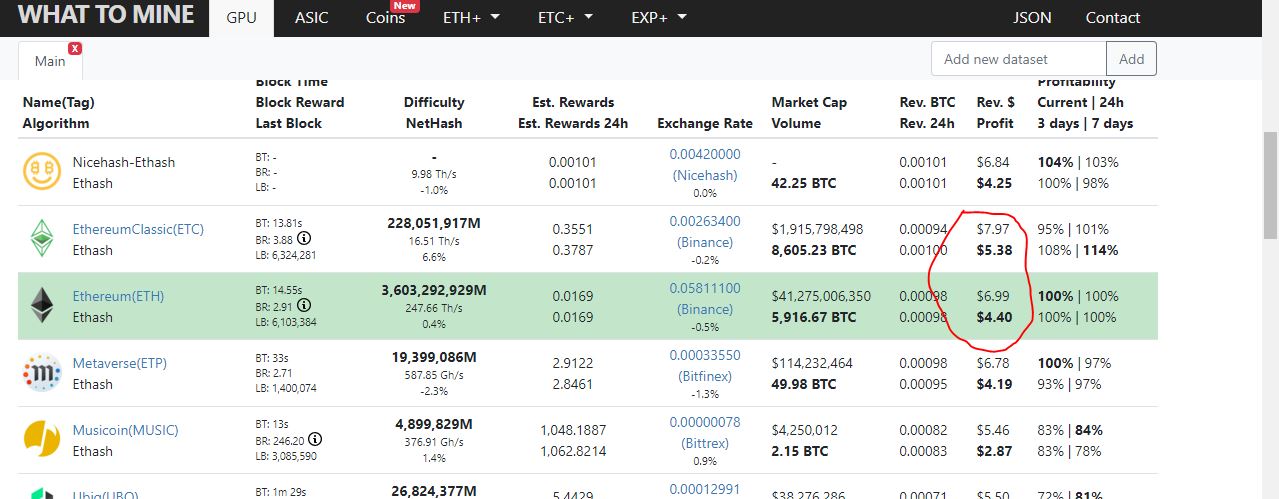Select the Main dataset tab
Image resolution: width=1279 pixels, height=499 pixels.
click(50, 61)
